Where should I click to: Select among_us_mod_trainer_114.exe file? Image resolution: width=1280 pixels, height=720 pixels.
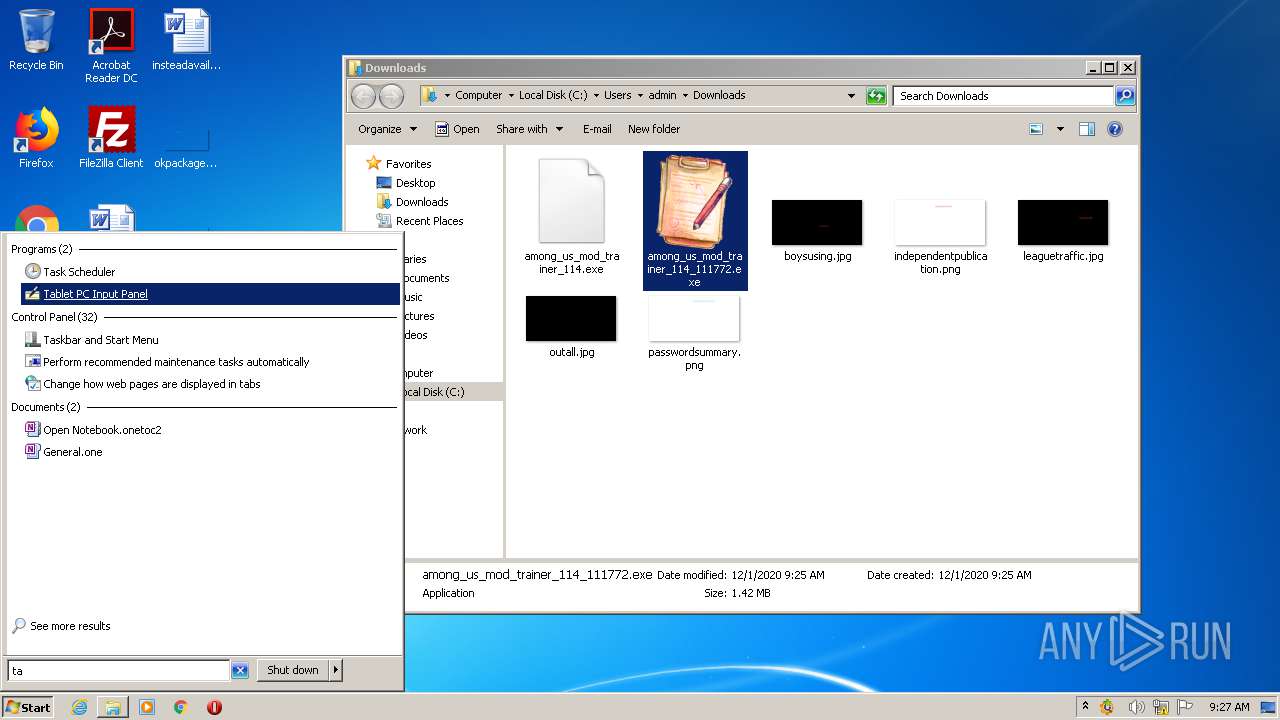(572, 217)
